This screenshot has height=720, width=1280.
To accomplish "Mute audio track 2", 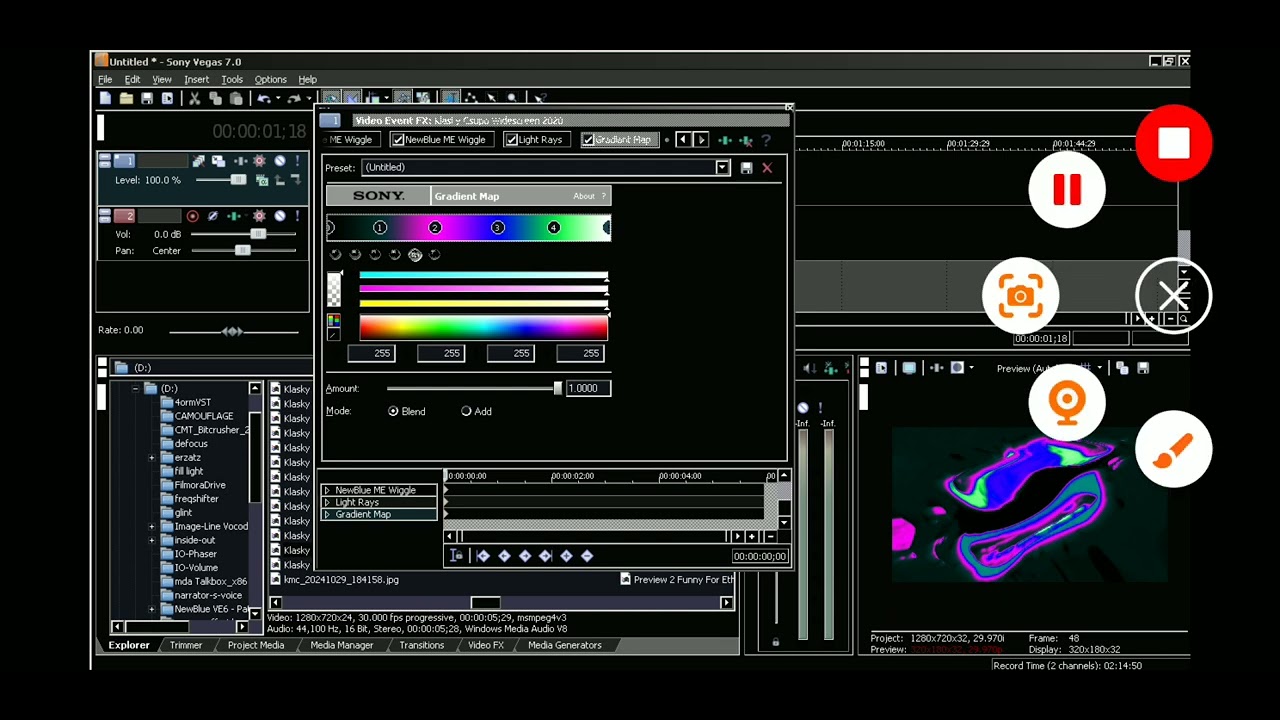I will [280, 216].
